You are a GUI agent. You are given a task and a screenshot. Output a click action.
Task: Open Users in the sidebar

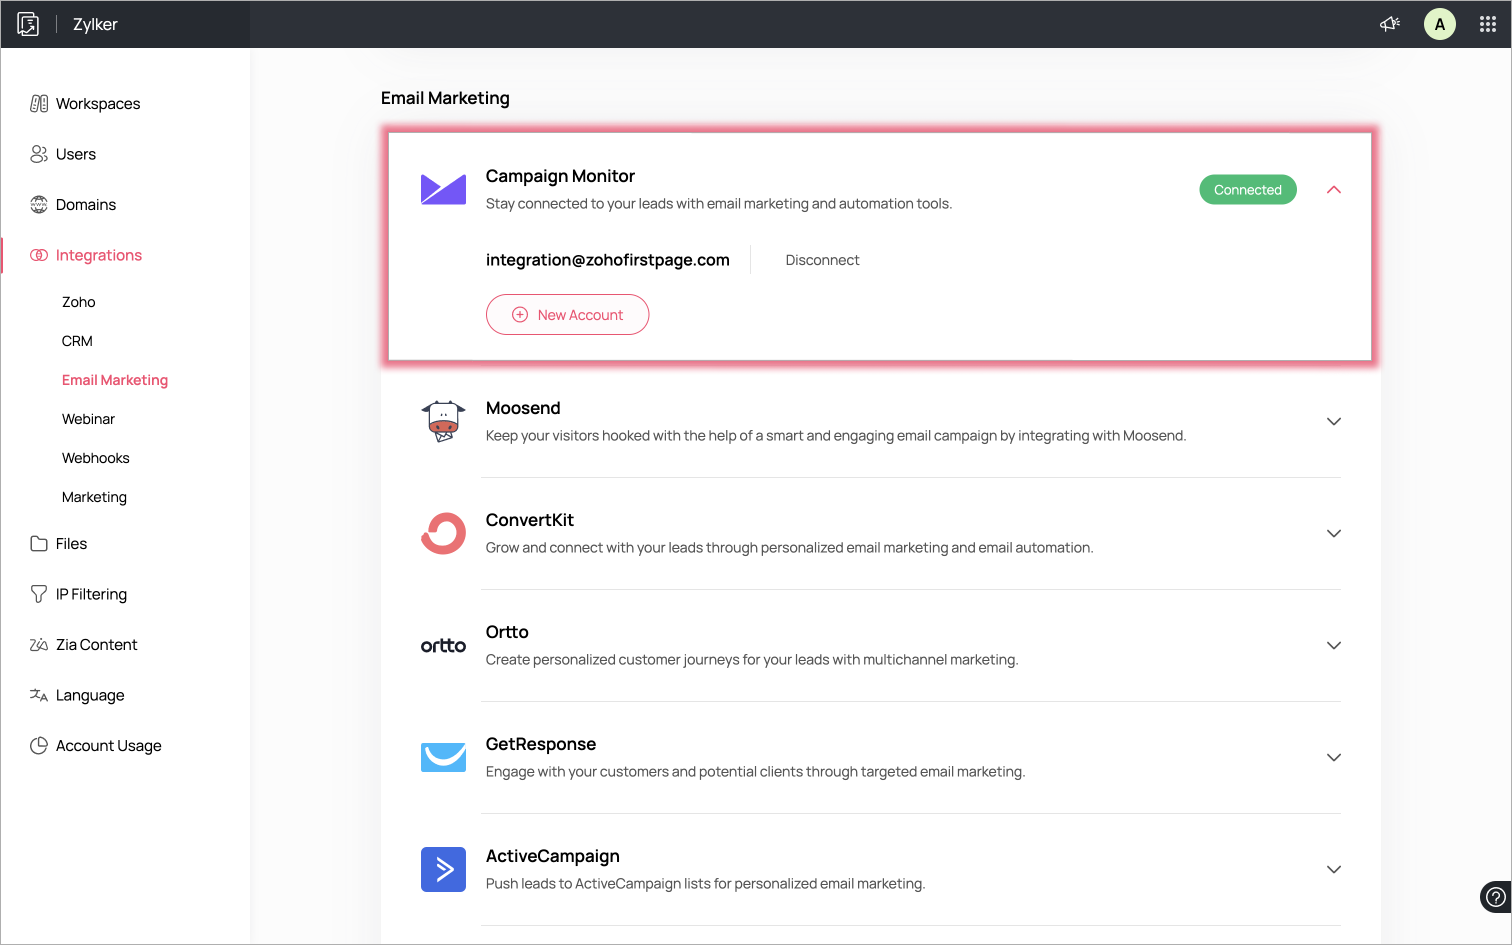tap(76, 154)
